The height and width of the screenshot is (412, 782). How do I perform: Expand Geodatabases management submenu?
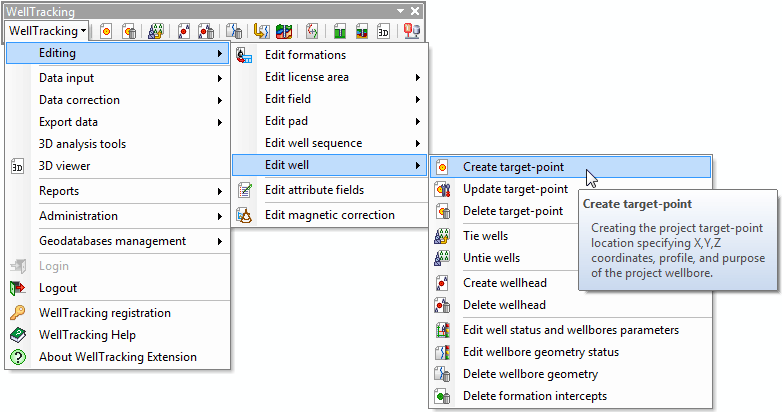(x=118, y=241)
